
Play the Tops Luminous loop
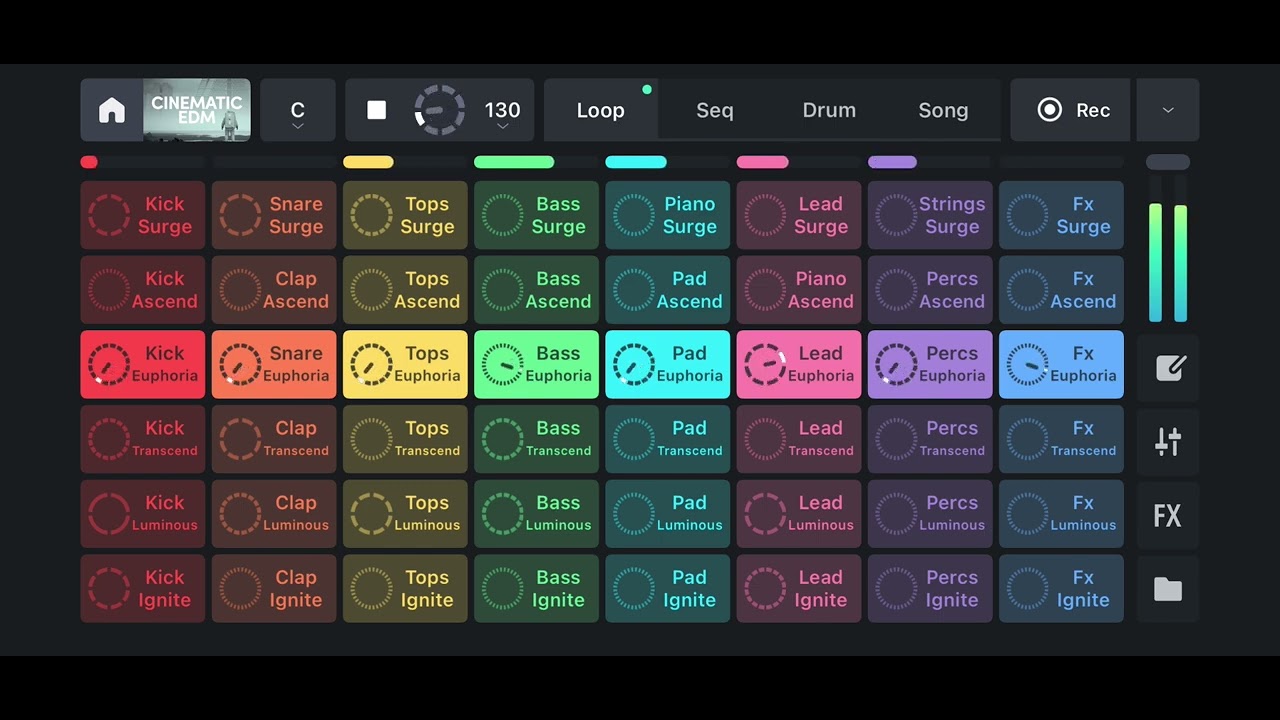tap(405, 514)
